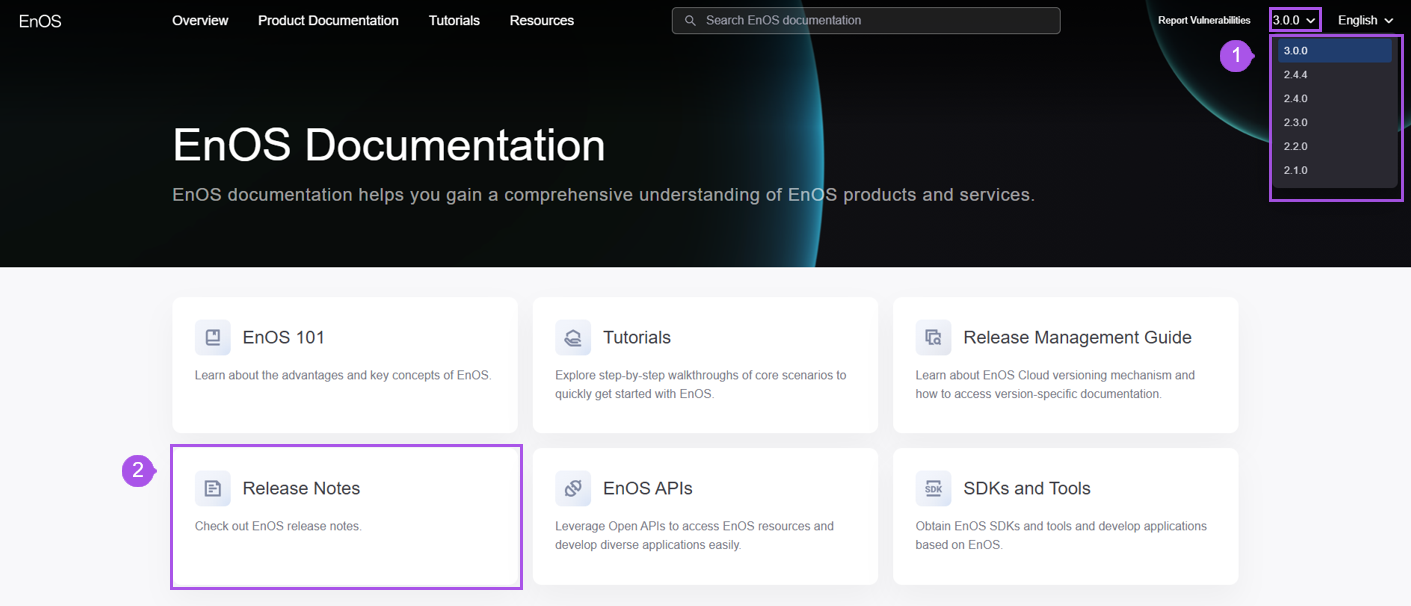
Task: Select version 2.2.0 in version list
Action: (x=1296, y=147)
